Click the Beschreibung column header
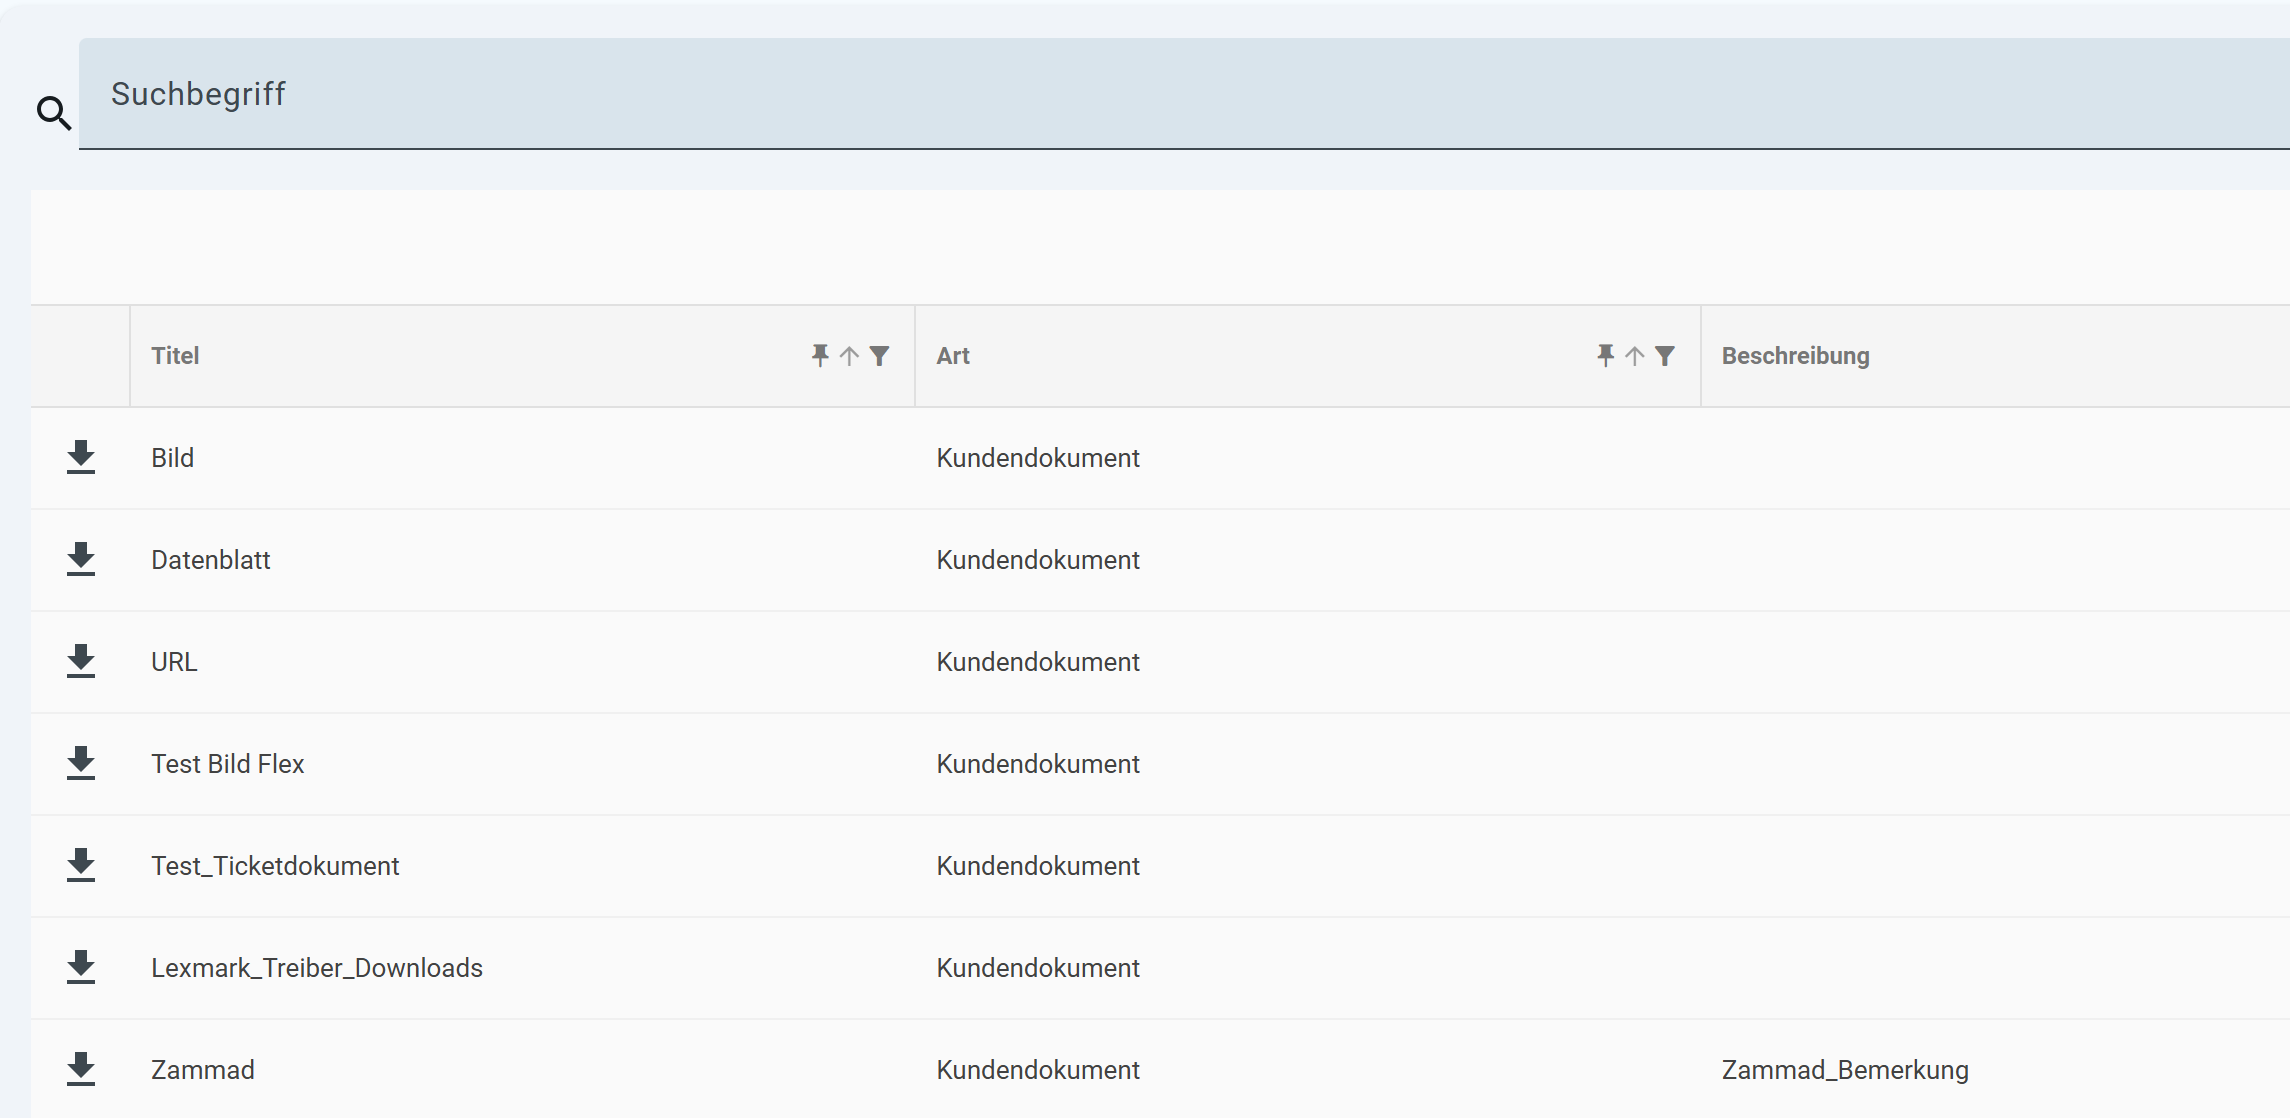The image size is (2290, 1118). click(1795, 356)
